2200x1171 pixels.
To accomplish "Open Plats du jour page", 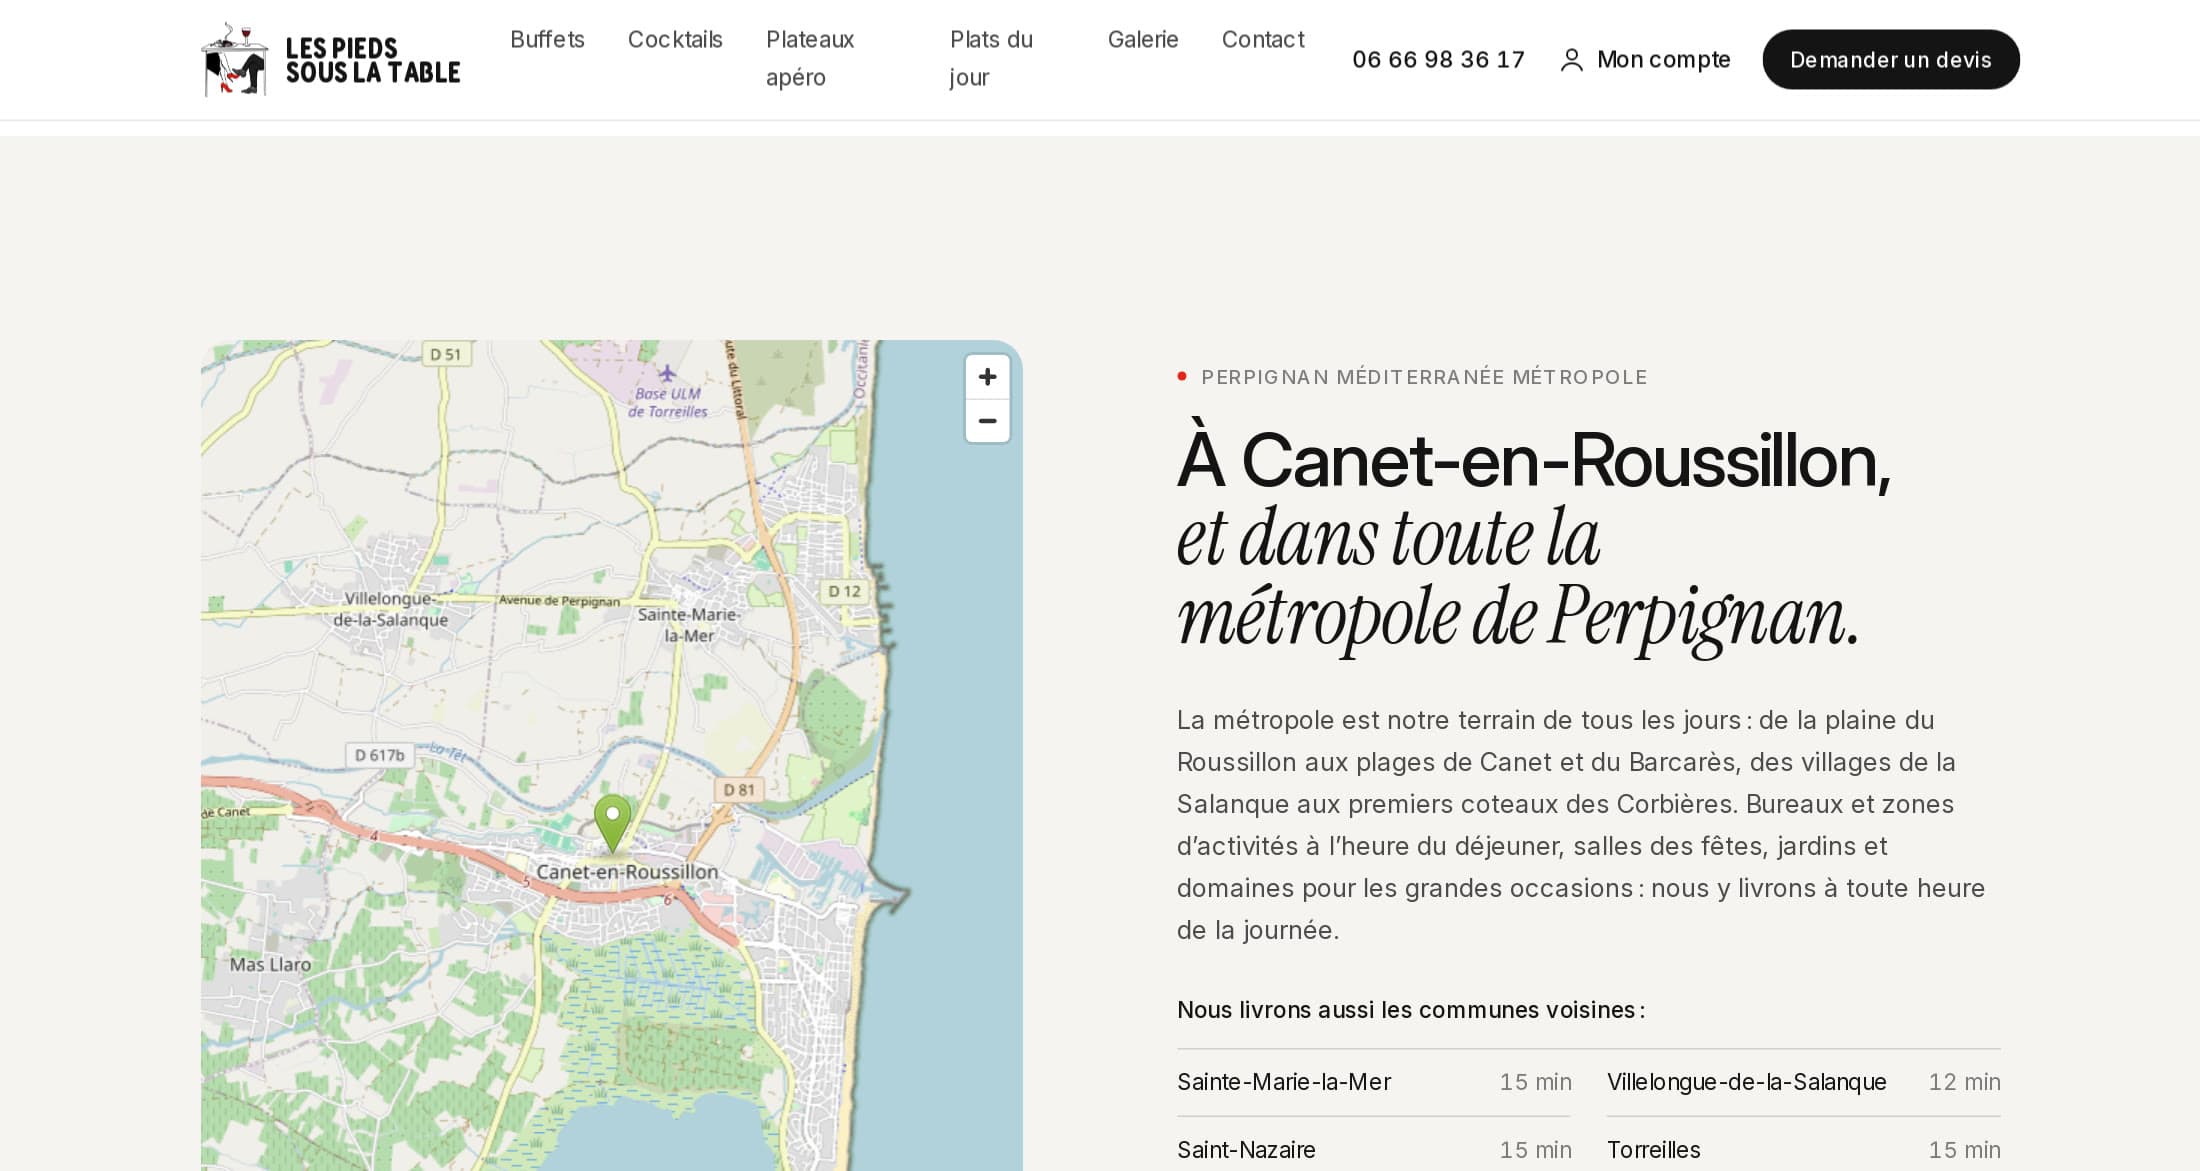I will (x=991, y=59).
